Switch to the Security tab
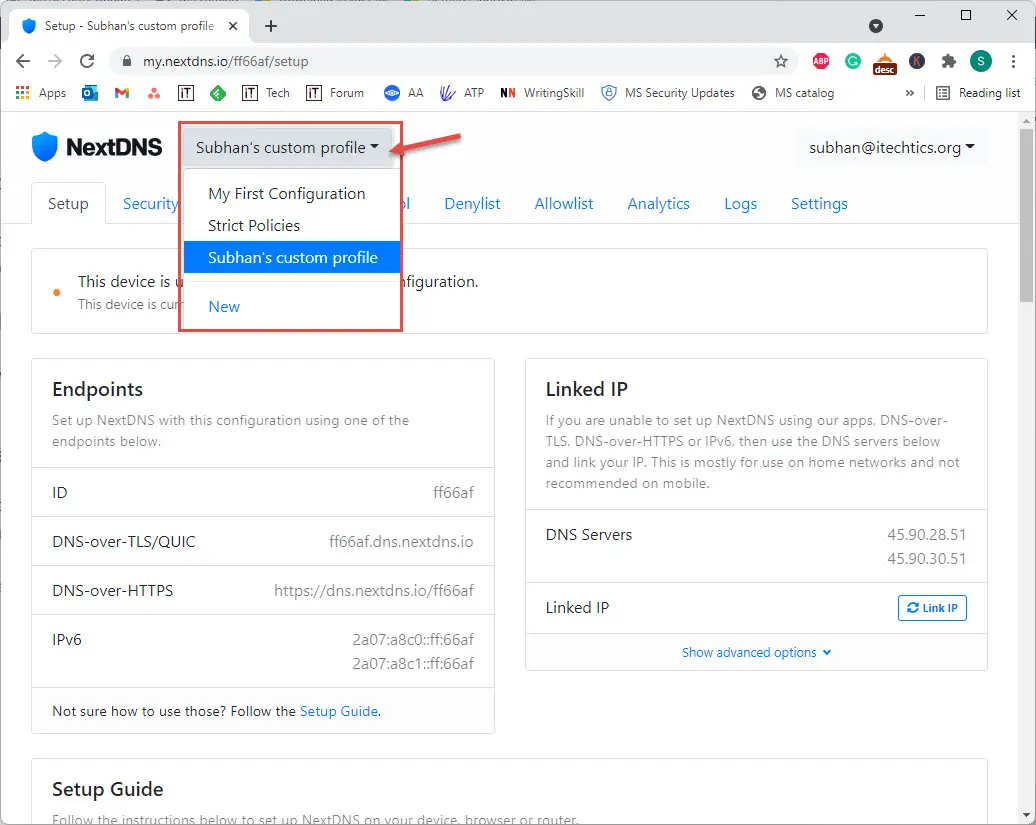 pyautogui.click(x=150, y=203)
